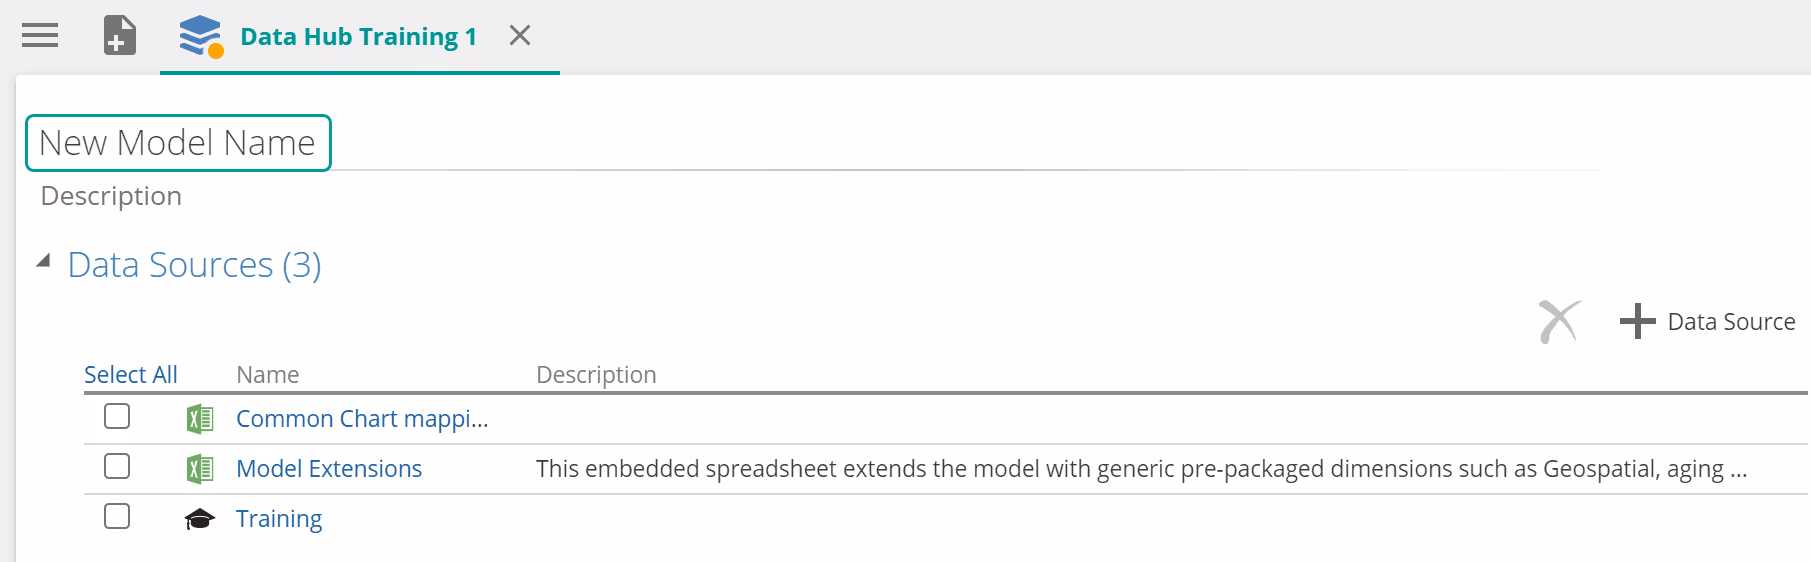Click the Description text field
This screenshot has width=1811, height=562.
111,196
